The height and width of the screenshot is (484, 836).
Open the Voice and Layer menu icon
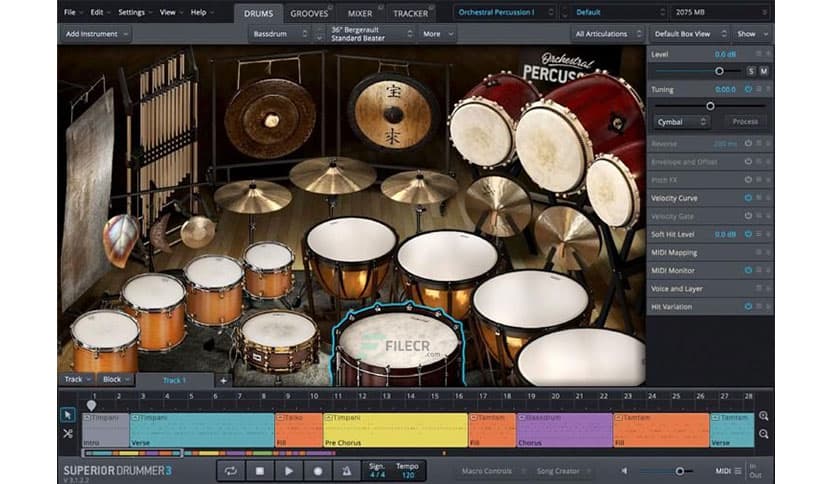click(x=758, y=289)
